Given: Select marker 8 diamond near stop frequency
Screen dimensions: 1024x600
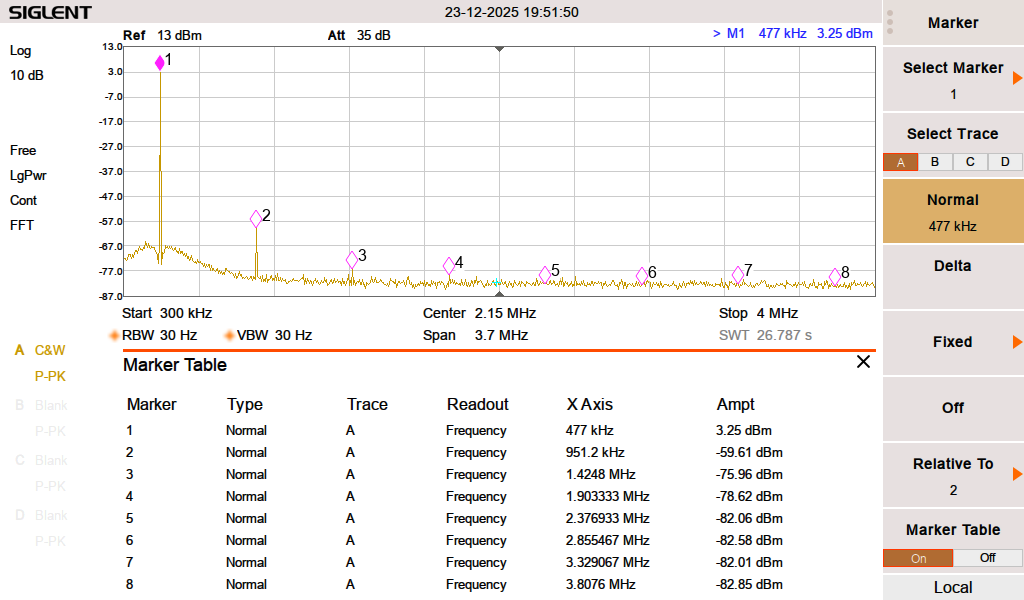Looking at the screenshot, I should [835, 277].
